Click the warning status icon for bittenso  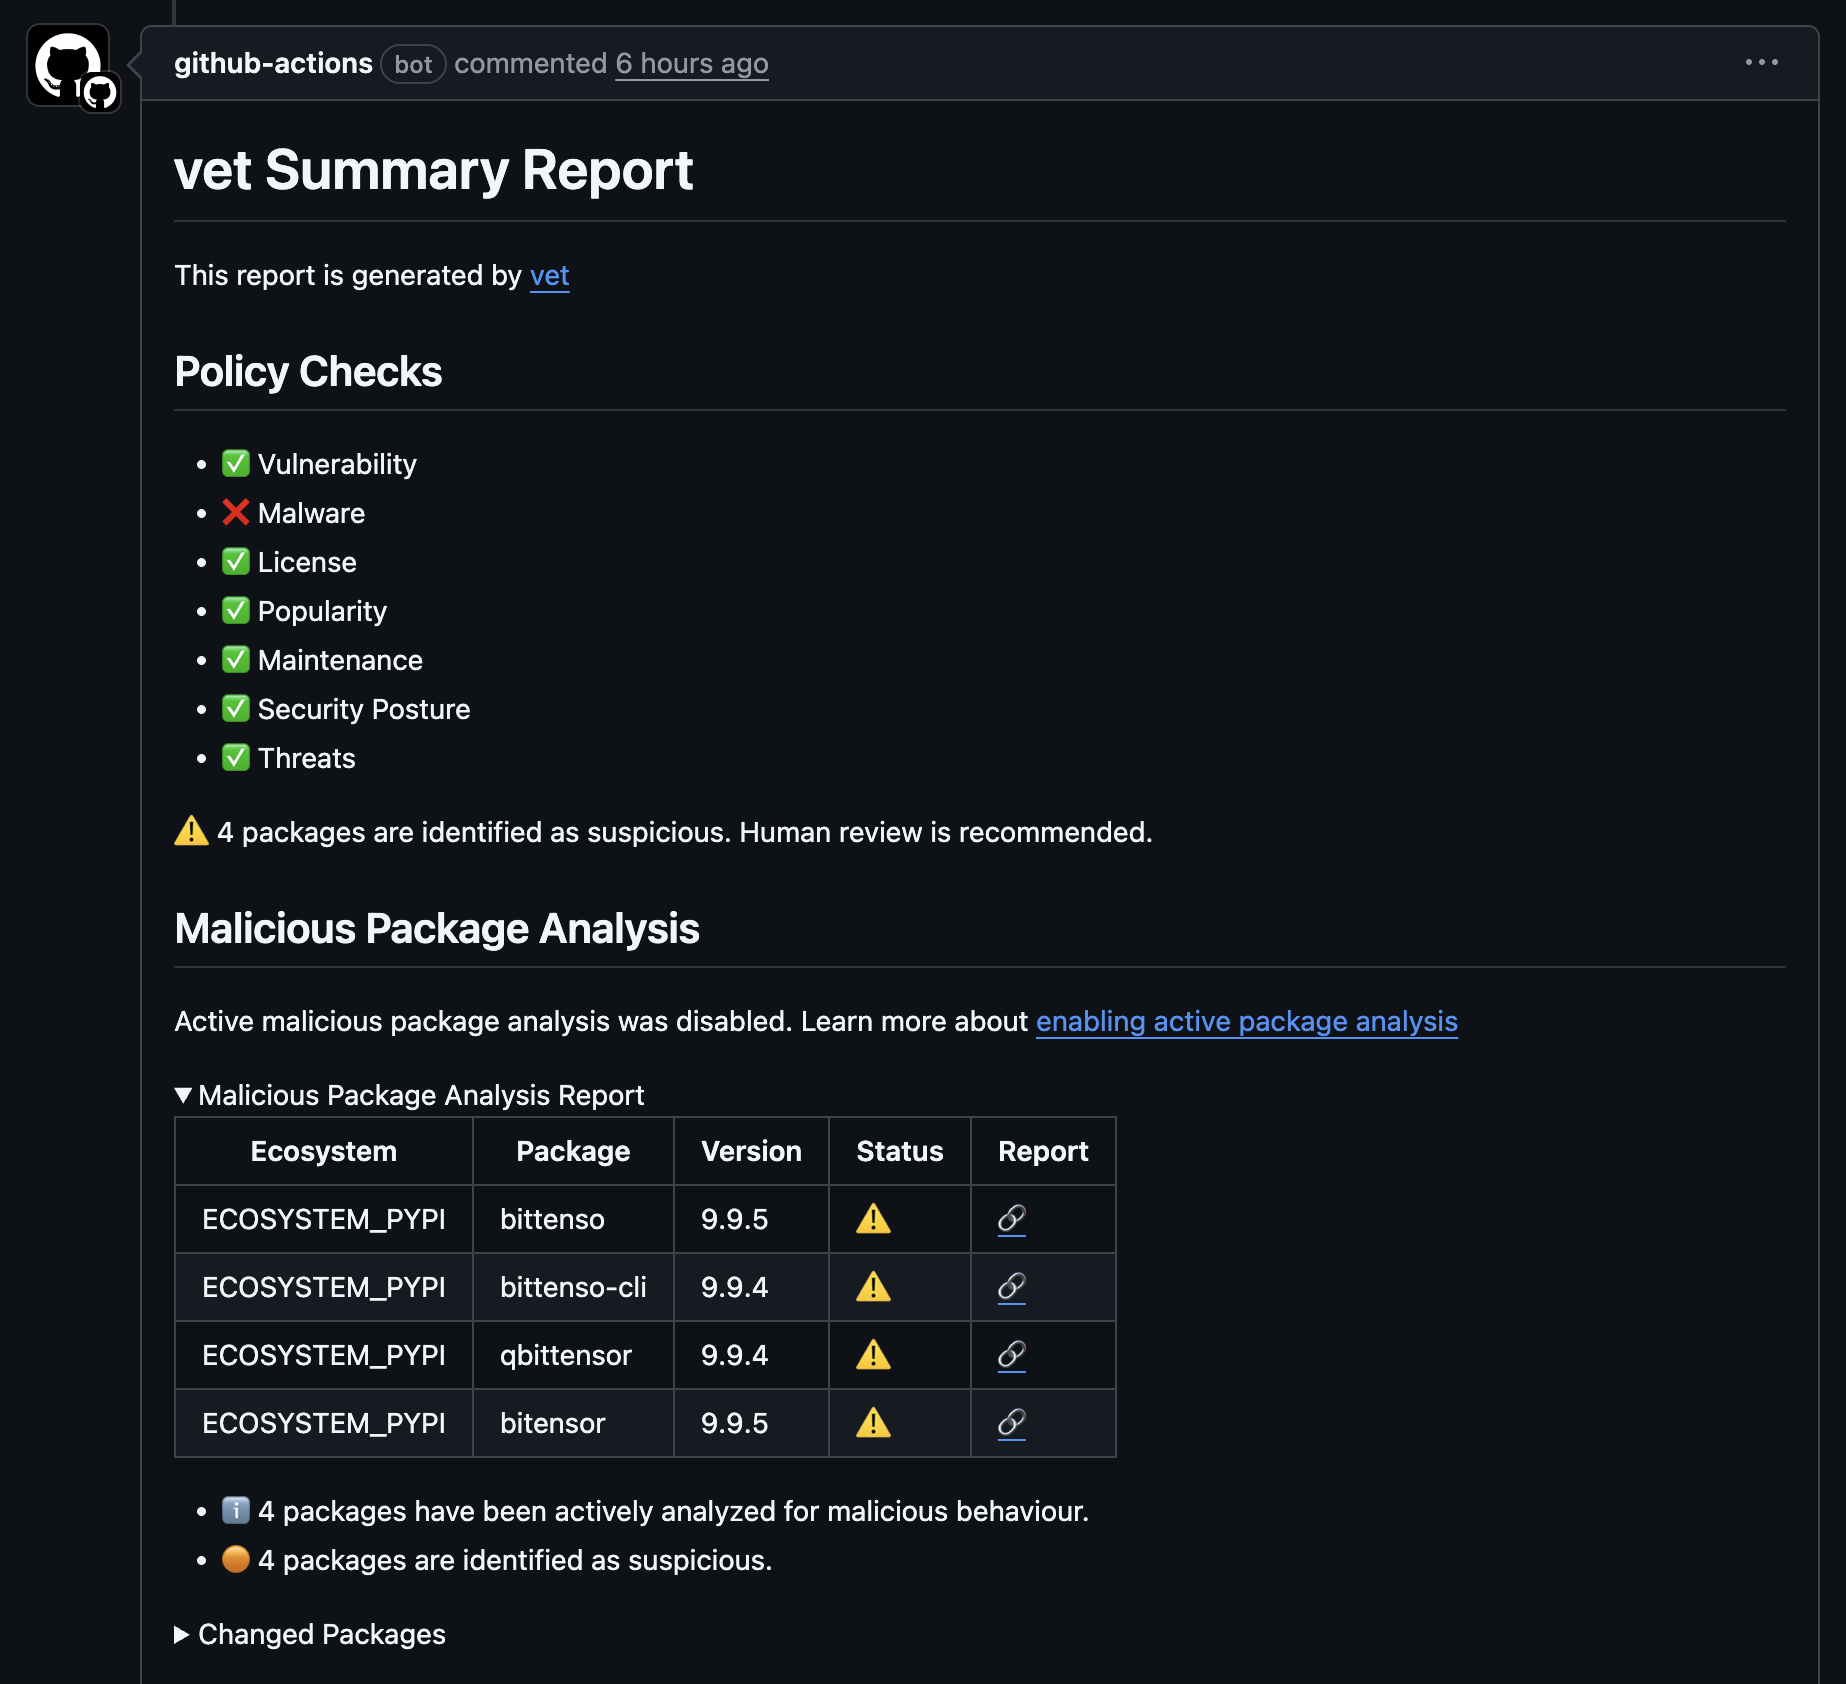click(873, 1219)
